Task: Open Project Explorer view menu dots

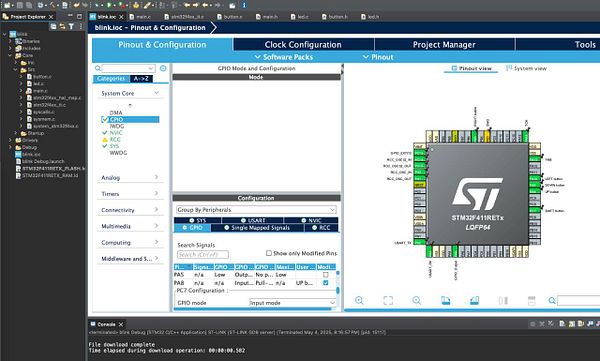Action: point(81,26)
